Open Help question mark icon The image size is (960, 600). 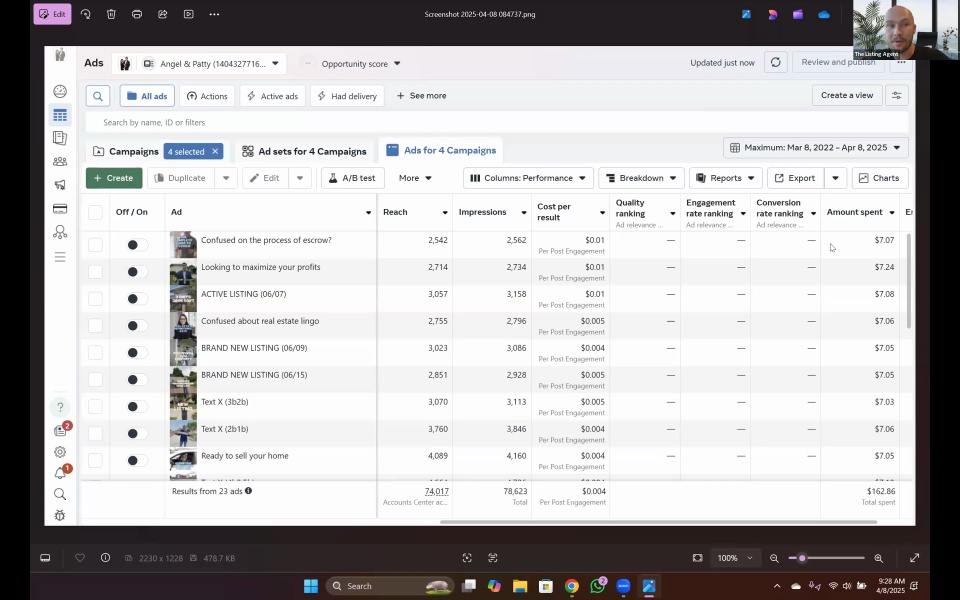(60, 407)
